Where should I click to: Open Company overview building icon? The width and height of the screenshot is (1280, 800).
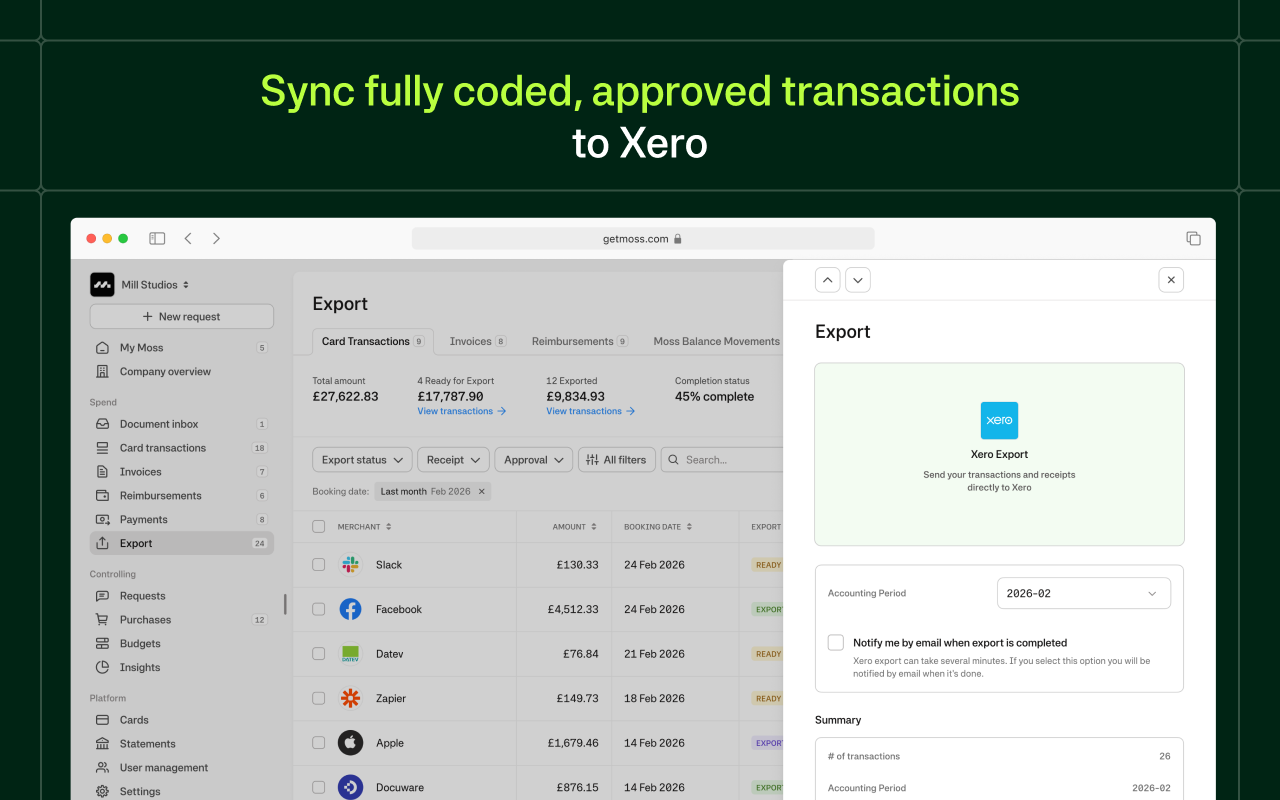pyautogui.click(x=102, y=372)
